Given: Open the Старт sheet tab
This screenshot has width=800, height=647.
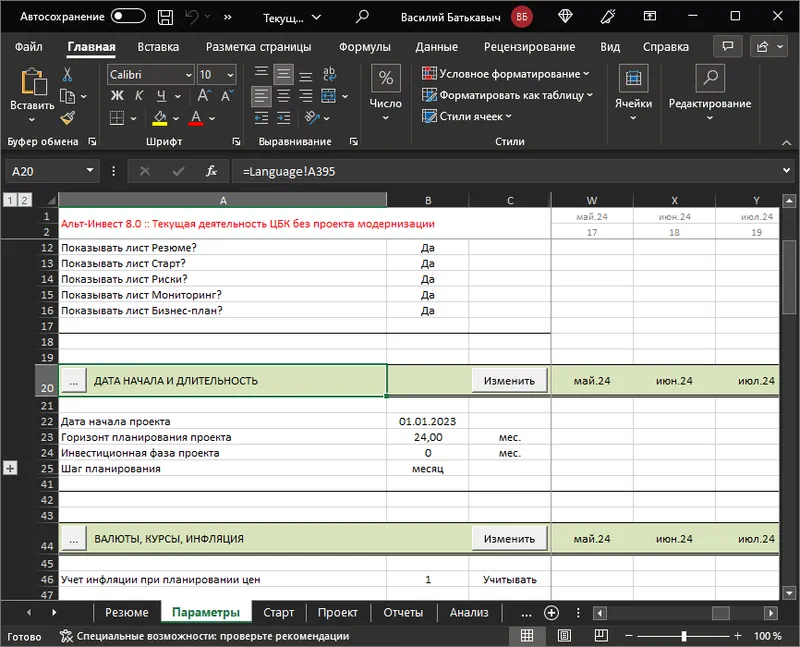Looking at the screenshot, I should pos(279,612).
